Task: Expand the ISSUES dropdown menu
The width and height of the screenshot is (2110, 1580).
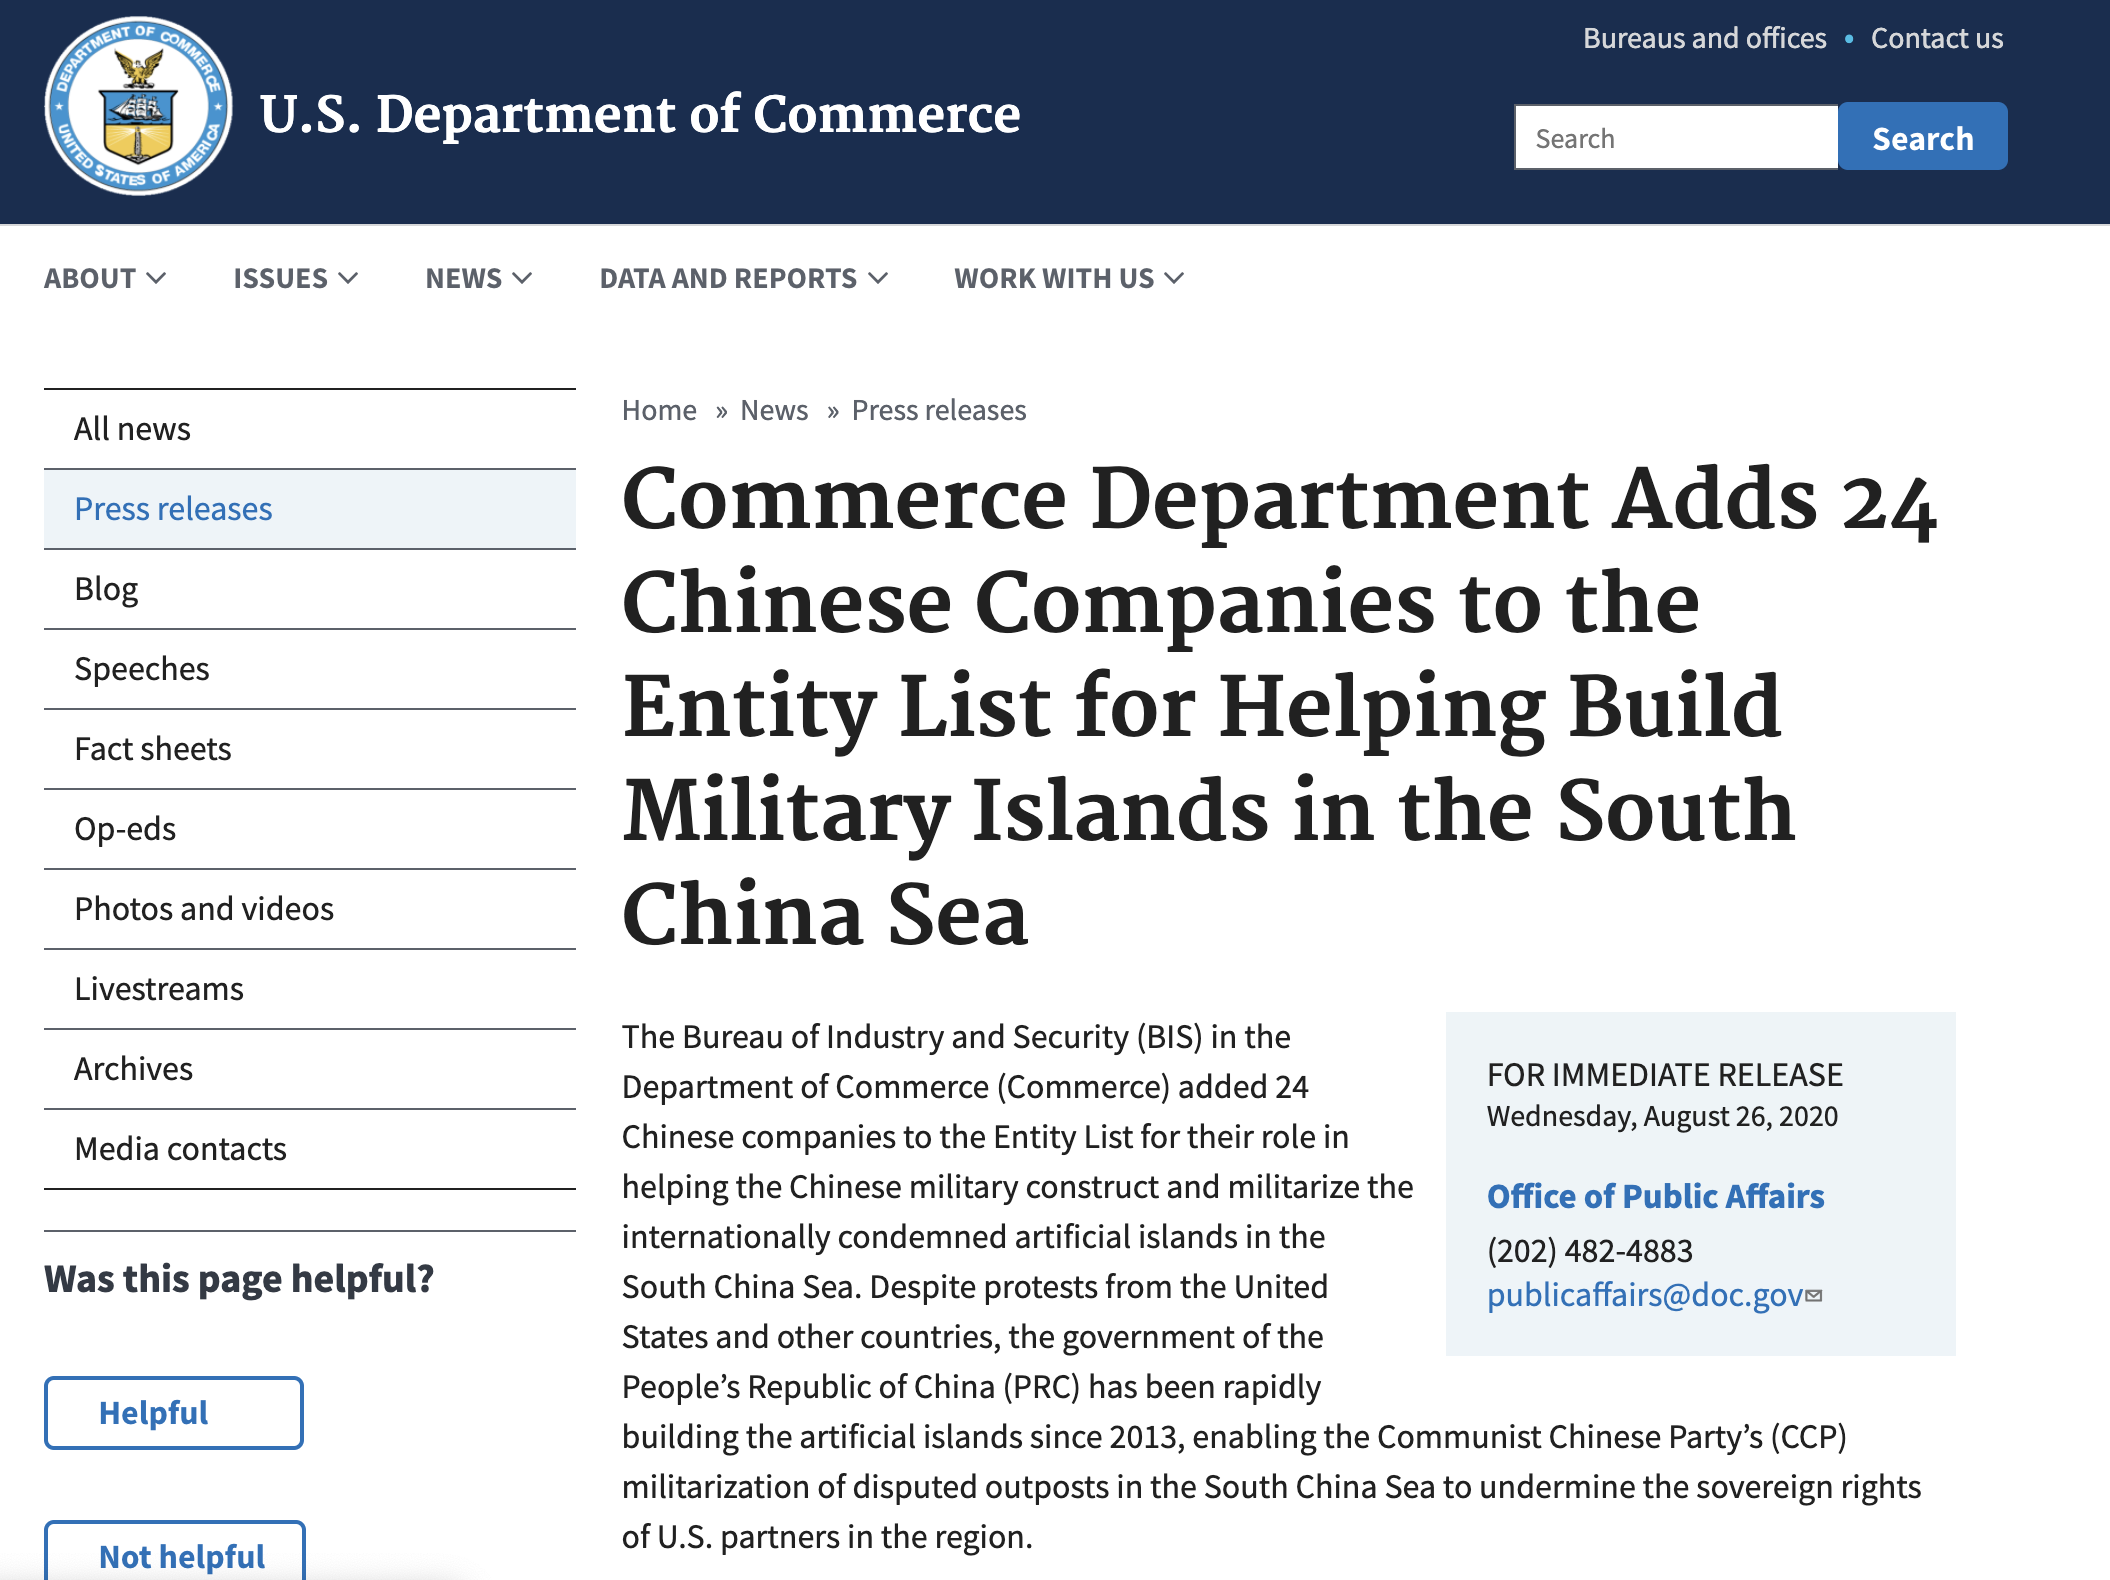Action: point(295,278)
